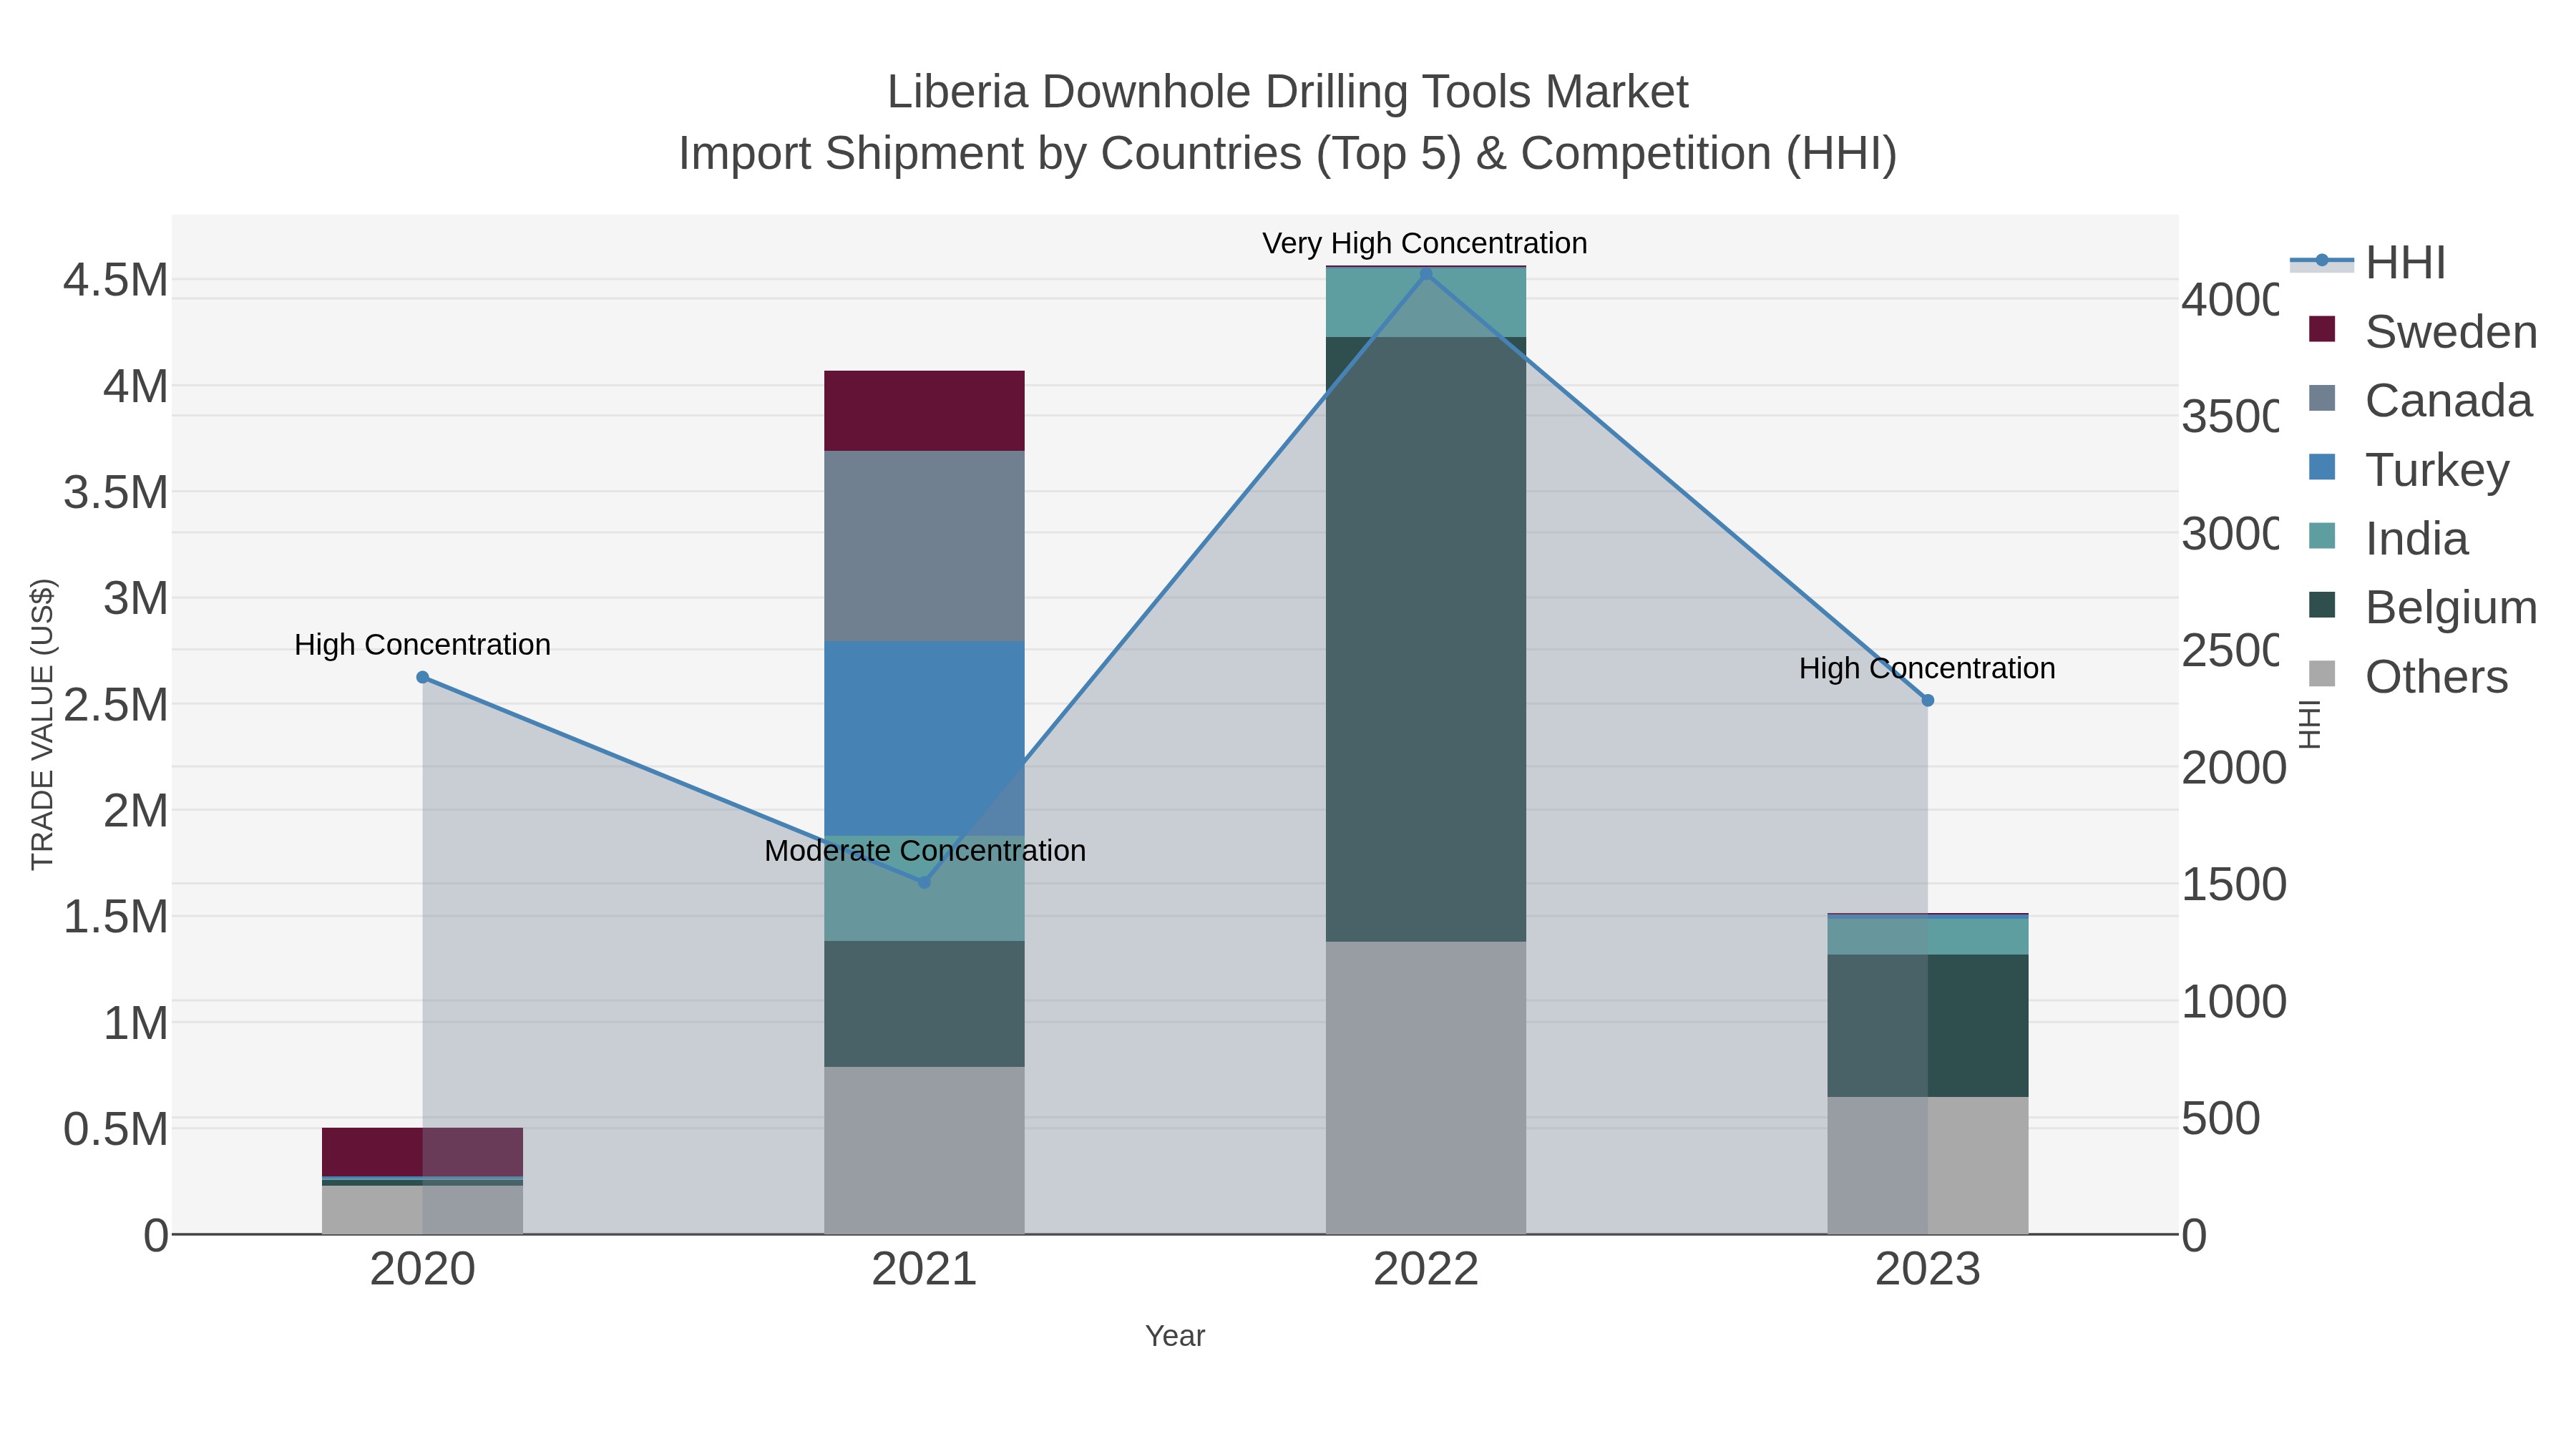This screenshot has width=2576, height=1449.
Task: Click the 2023 x-axis label
Action: click(x=1928, y=1270)
